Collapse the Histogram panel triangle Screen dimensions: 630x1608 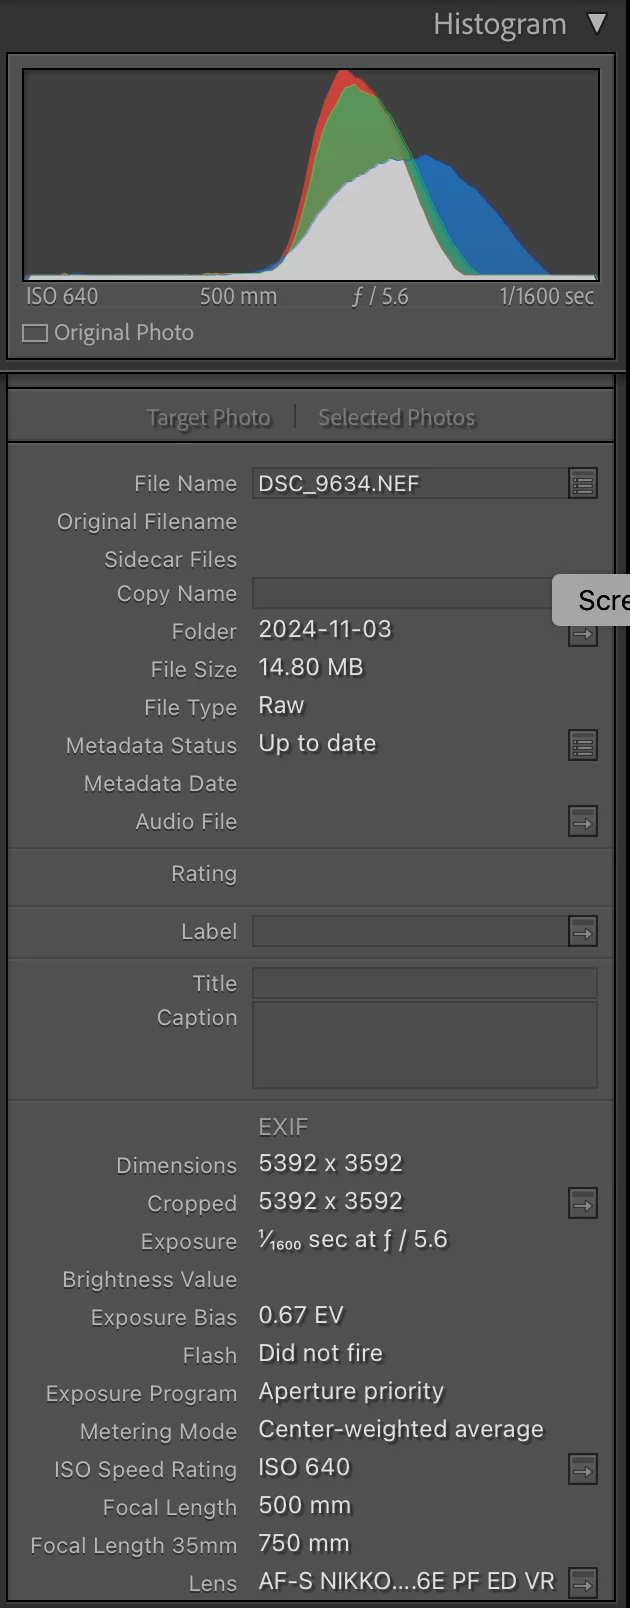(597, 23)
